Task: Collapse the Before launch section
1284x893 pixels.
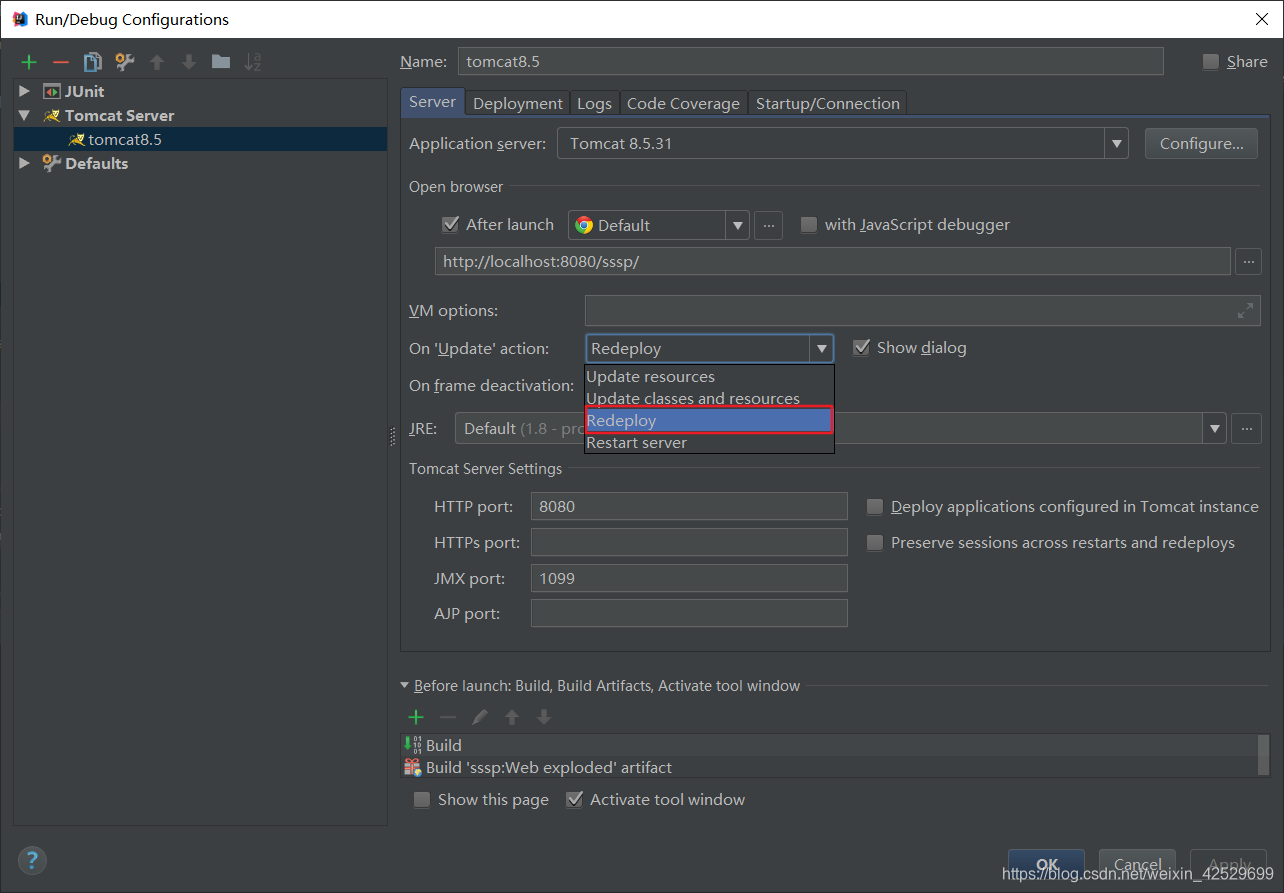Action: [x=405, y=686]
